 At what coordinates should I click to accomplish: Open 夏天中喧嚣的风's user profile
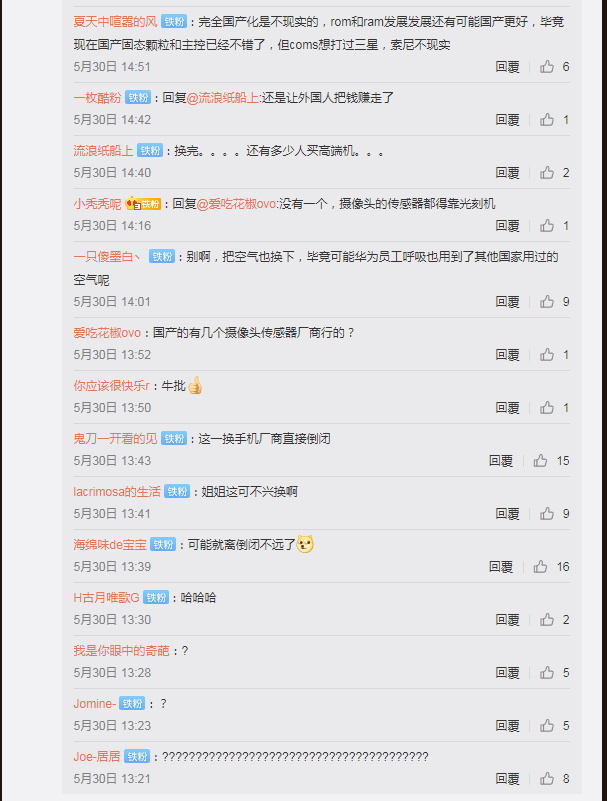click(115, 21)
